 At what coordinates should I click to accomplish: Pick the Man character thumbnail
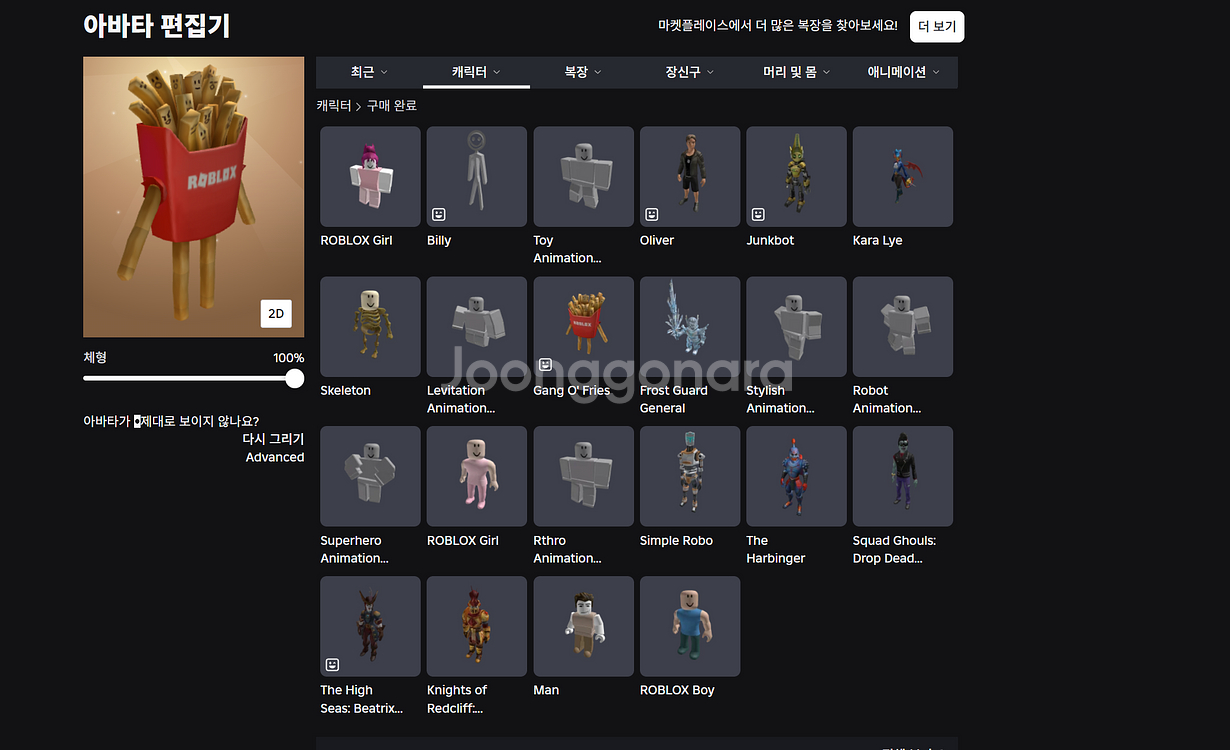(584, 626)
